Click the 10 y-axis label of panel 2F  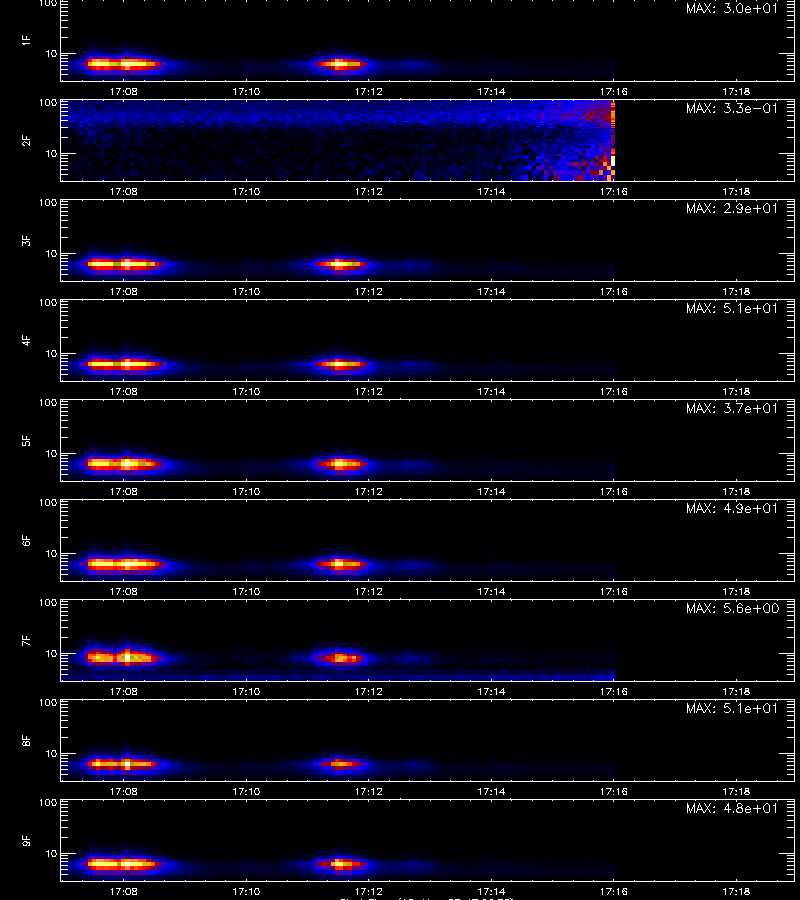pos(51,153)
